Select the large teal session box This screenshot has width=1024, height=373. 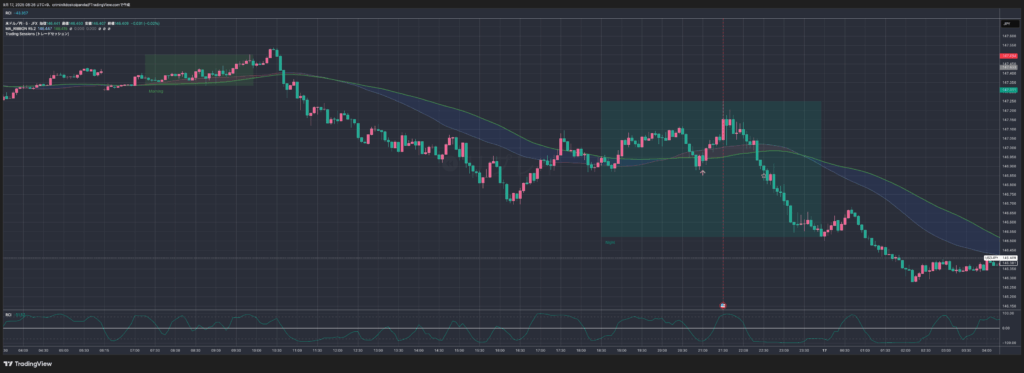coord(711,169)
